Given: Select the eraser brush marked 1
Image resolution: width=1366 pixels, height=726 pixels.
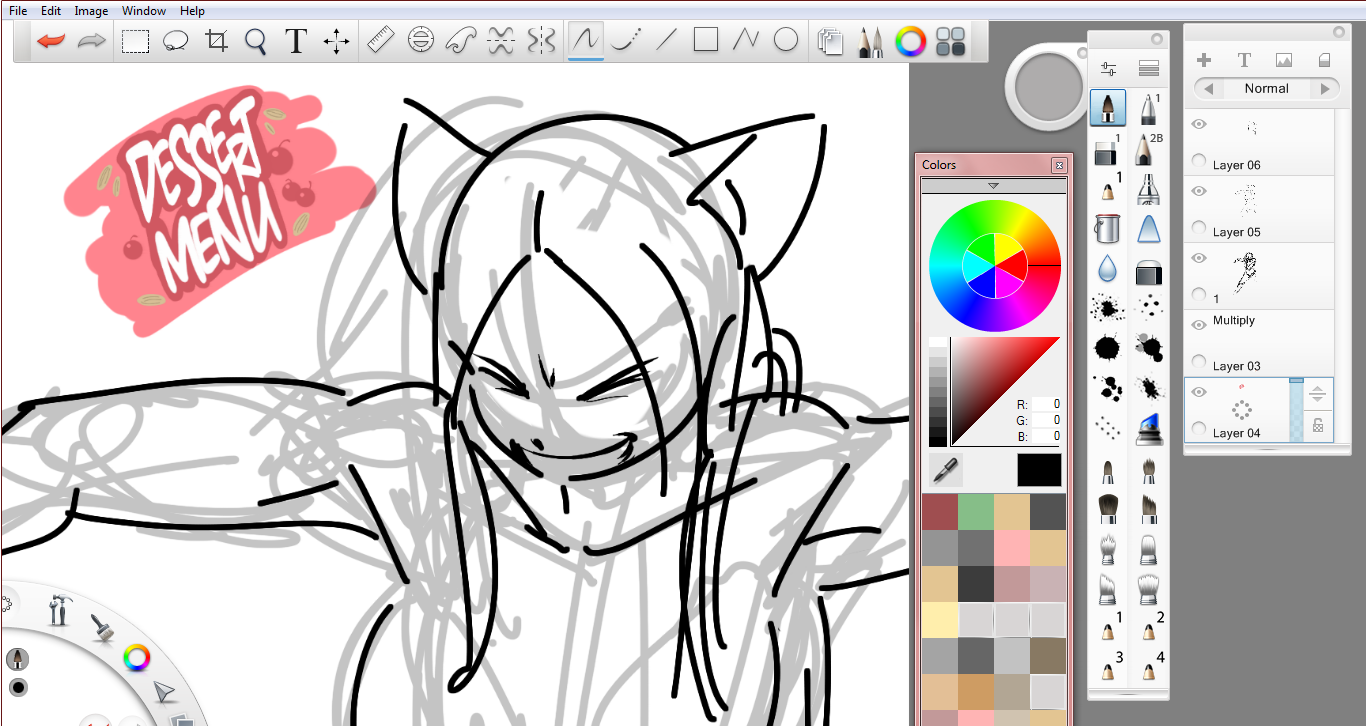Looking at the screenshot, I should (1107, 150).
